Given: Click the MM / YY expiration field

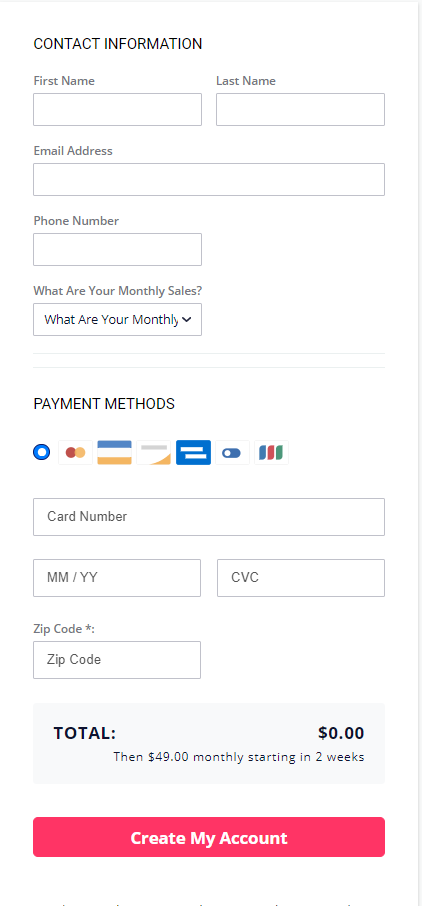Looking at the screenshot, I should point(117,578).
